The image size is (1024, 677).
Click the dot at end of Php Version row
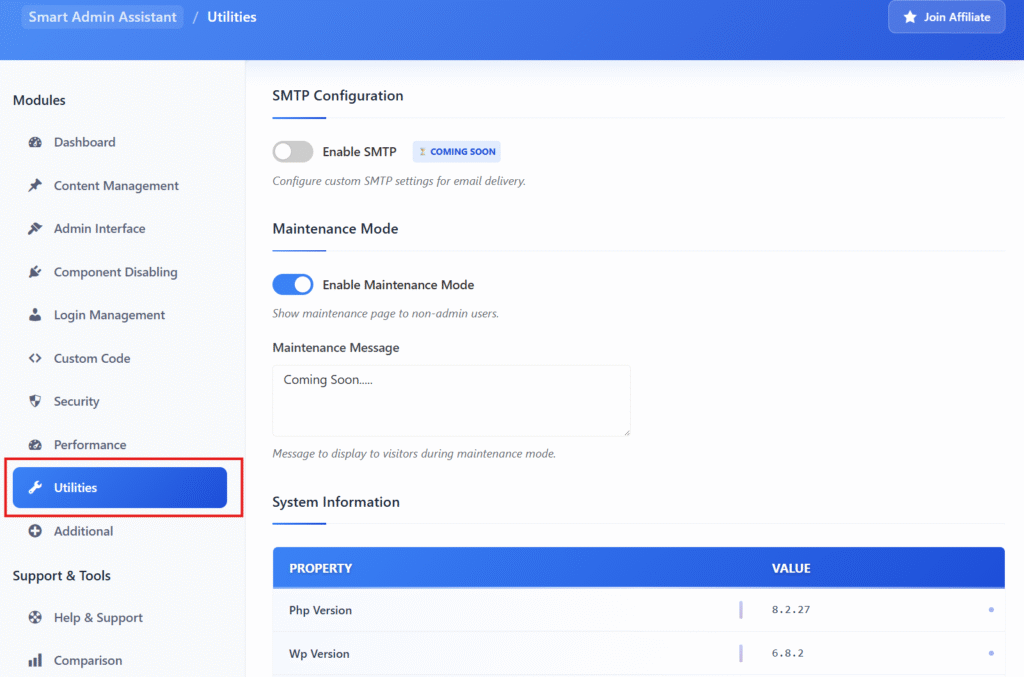click(x=991, y=610)
